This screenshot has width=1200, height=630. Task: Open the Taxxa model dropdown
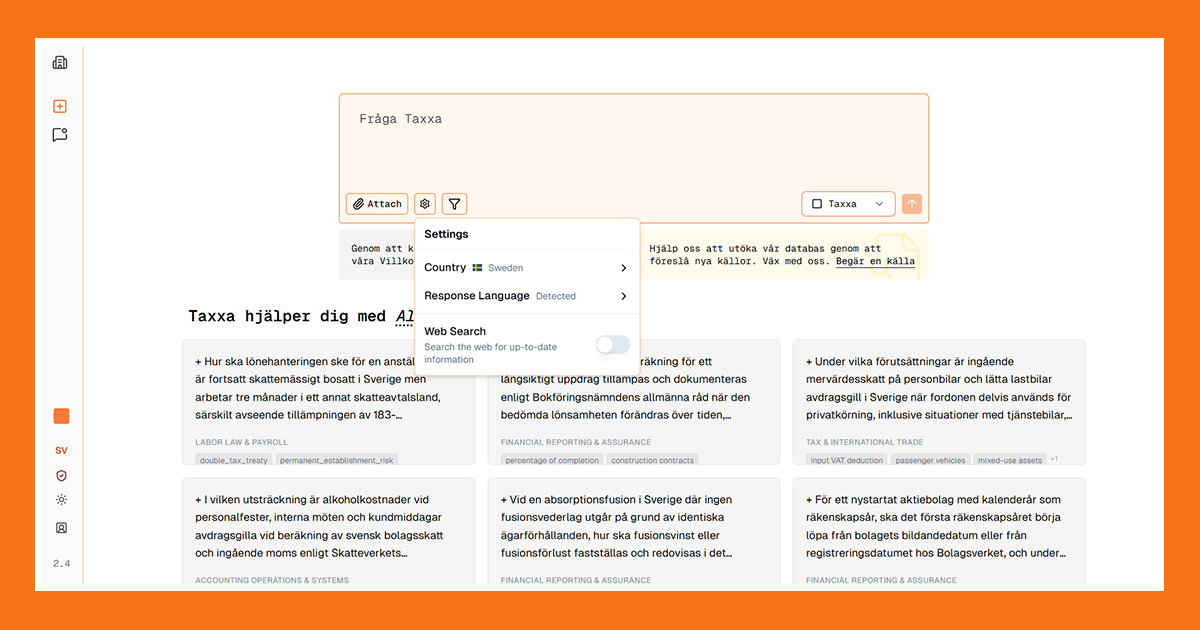(x=848, y=204)
